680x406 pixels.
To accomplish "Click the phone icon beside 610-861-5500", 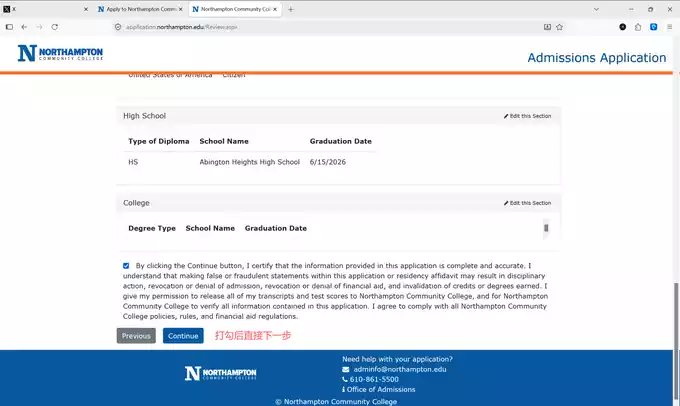I will pos(345,380).
